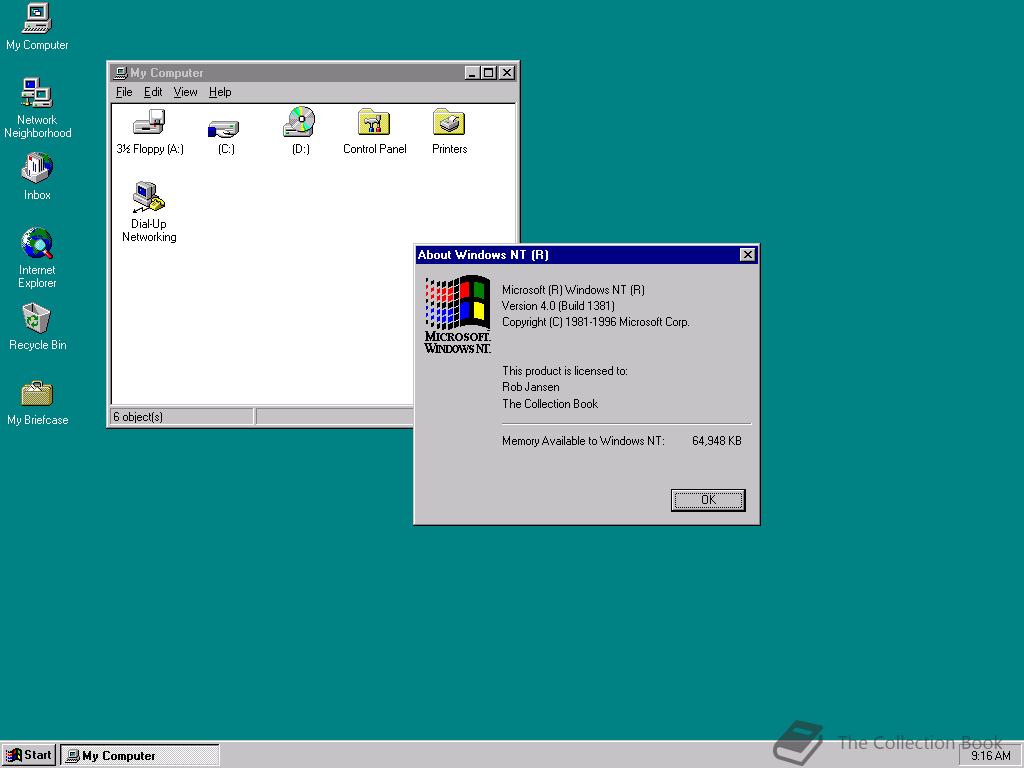The width and height of the screenshot is (1024, 768).
Task: Select the My Computer taskbar button
Action: coord(140,755)
